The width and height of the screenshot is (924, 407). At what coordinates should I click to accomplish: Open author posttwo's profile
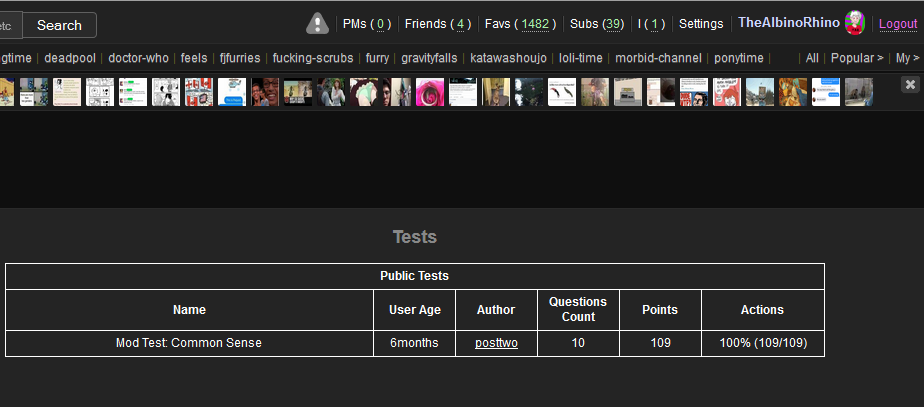pyautogui.click(x=496, y=343)
